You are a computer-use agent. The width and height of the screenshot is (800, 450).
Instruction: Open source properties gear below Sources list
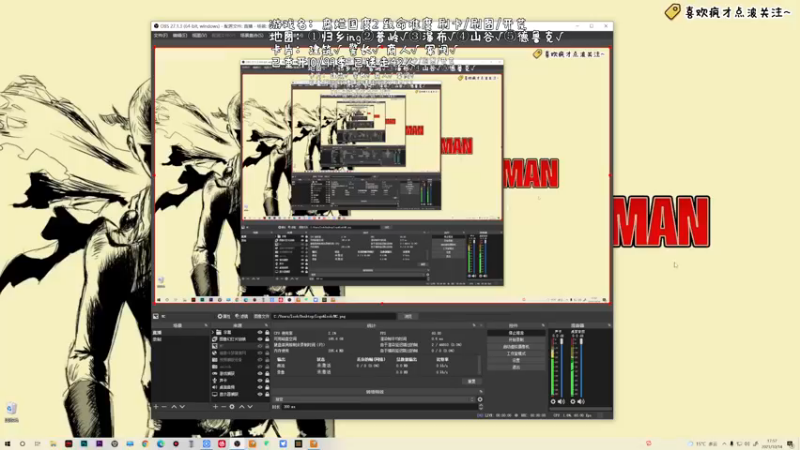tap(232, 407)
